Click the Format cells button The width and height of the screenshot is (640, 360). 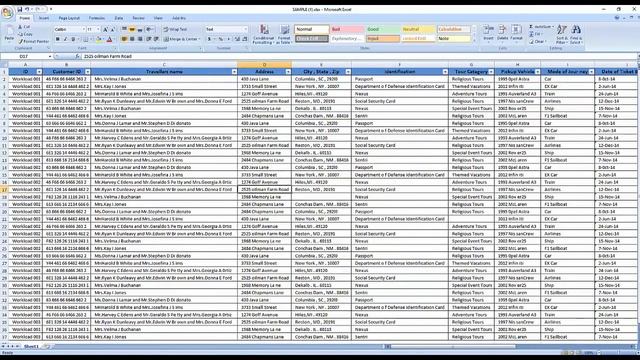tap(516, 33)
